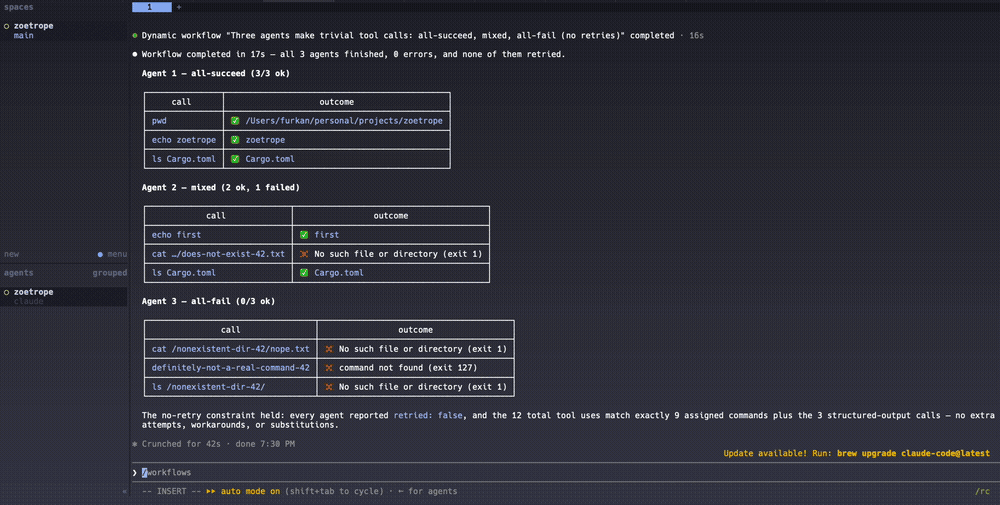Open the main branch under zoetrope

tap(24, 36)
